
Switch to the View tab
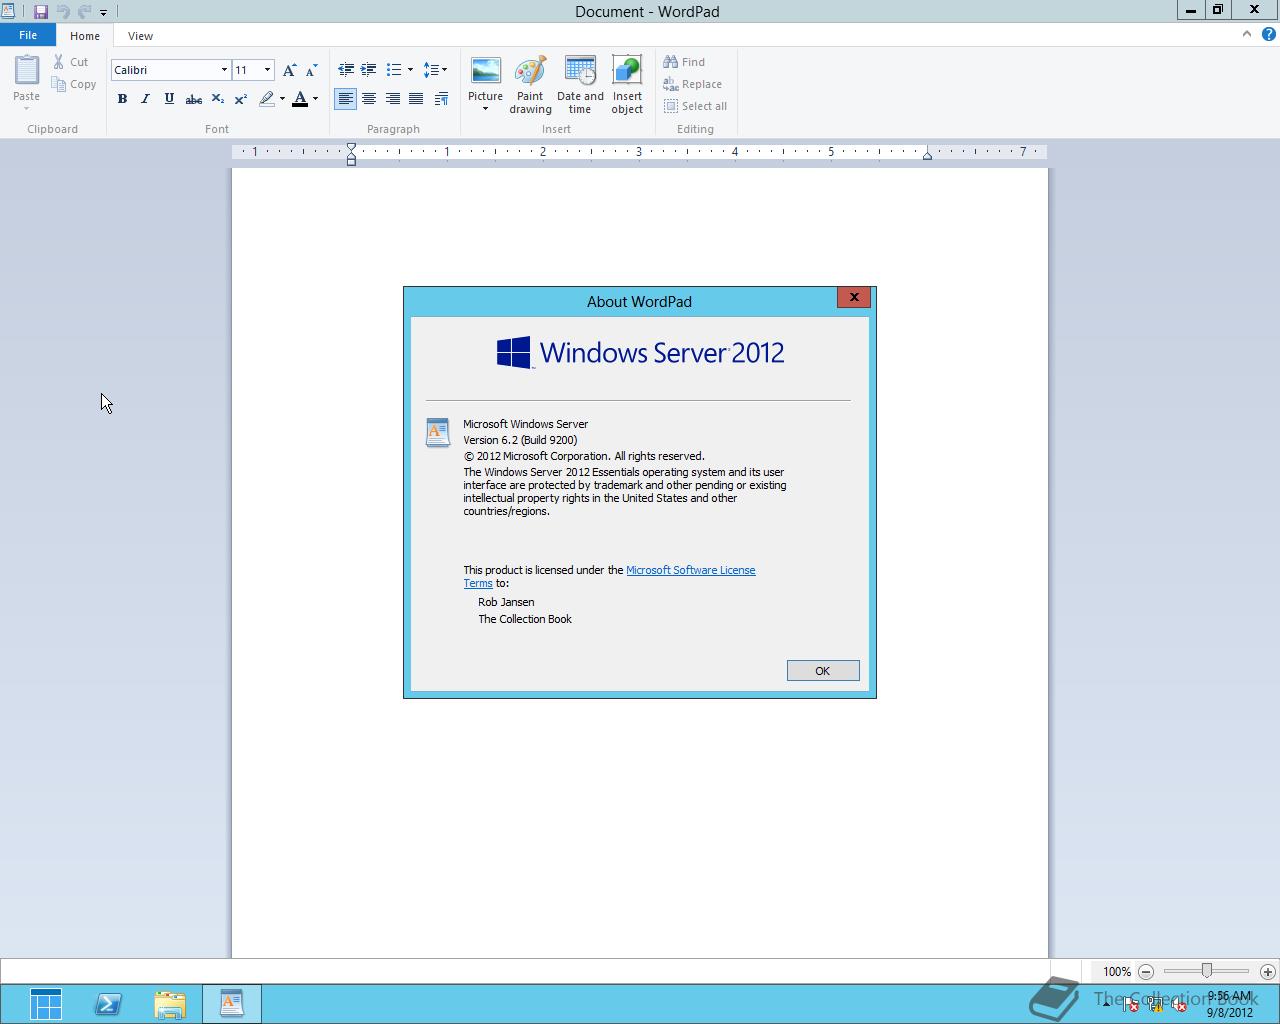point(140,36)
